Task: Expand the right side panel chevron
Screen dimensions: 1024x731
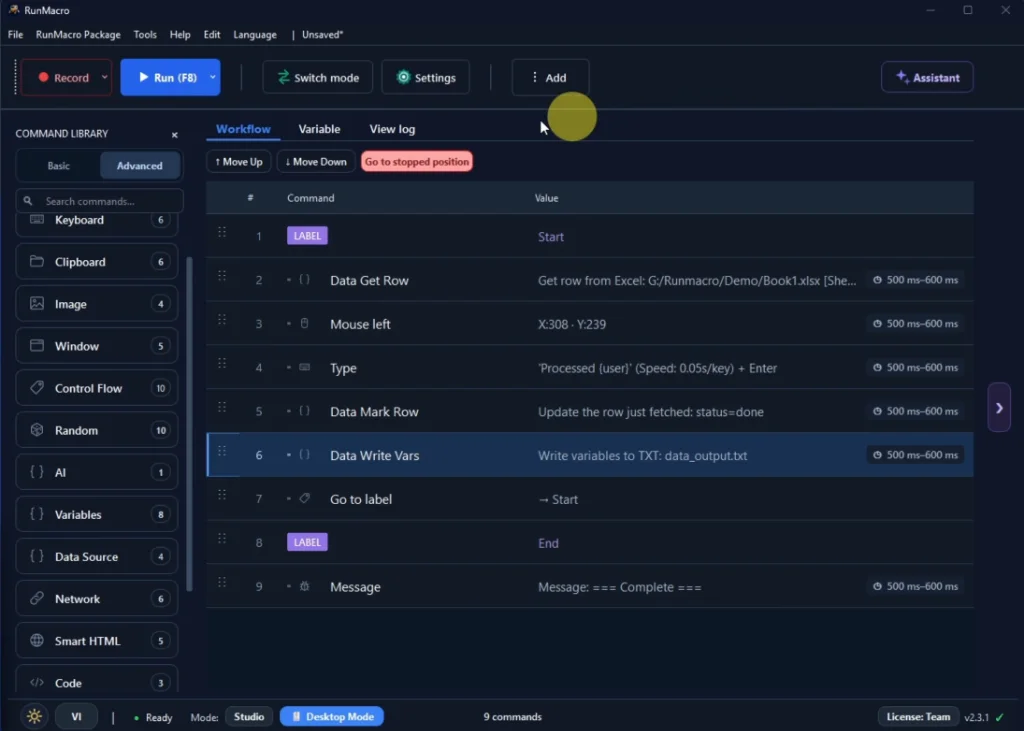Action: 999,408
